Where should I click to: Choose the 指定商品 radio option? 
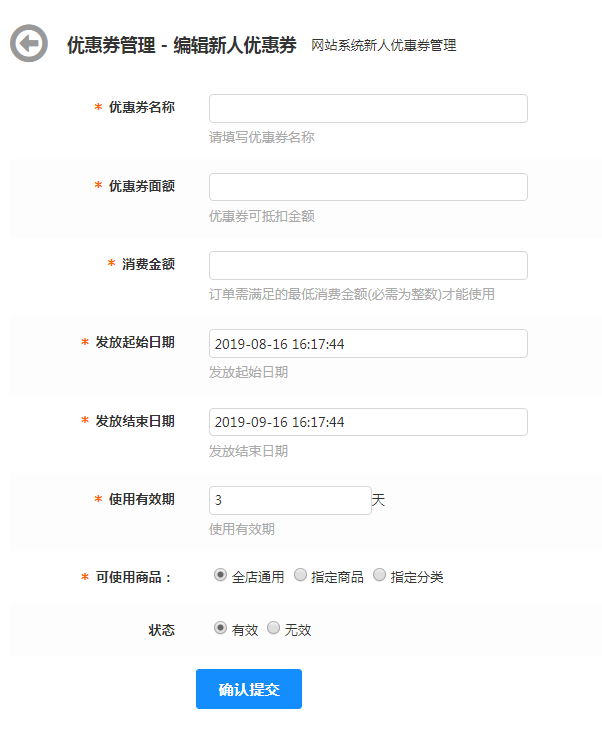pyautogui.click(x=300, y=575)
